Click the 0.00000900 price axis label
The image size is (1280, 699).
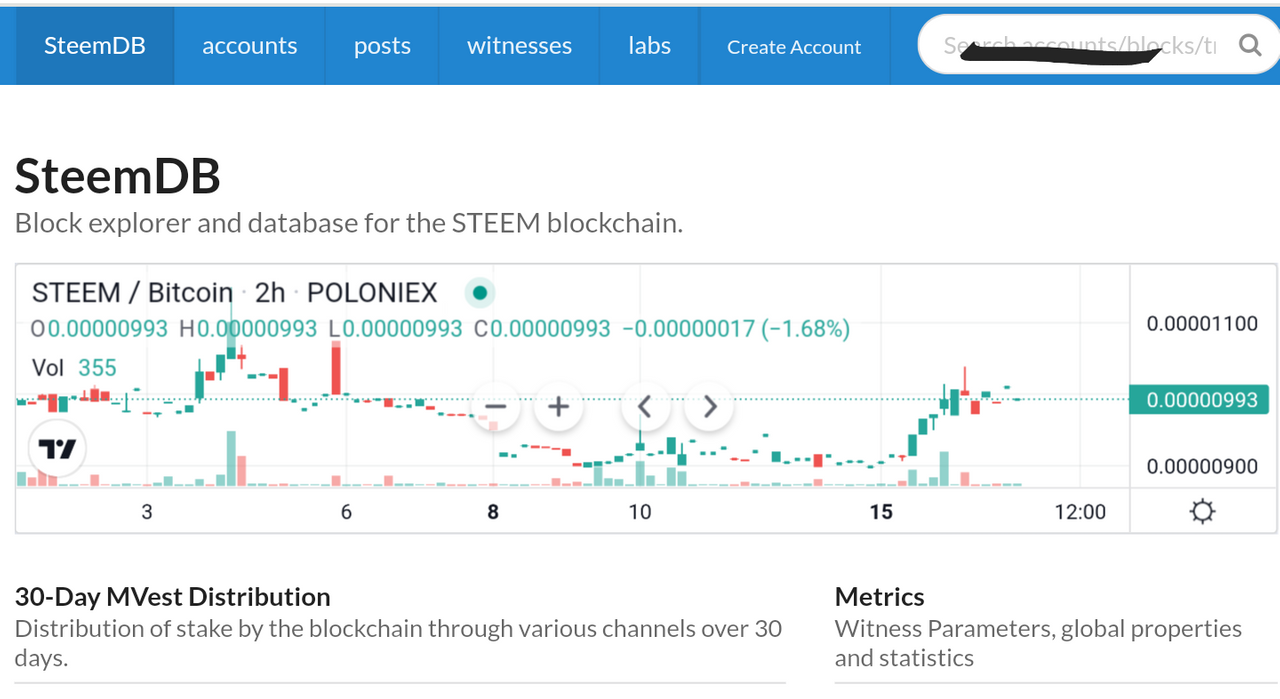[x=1202, y=466]
